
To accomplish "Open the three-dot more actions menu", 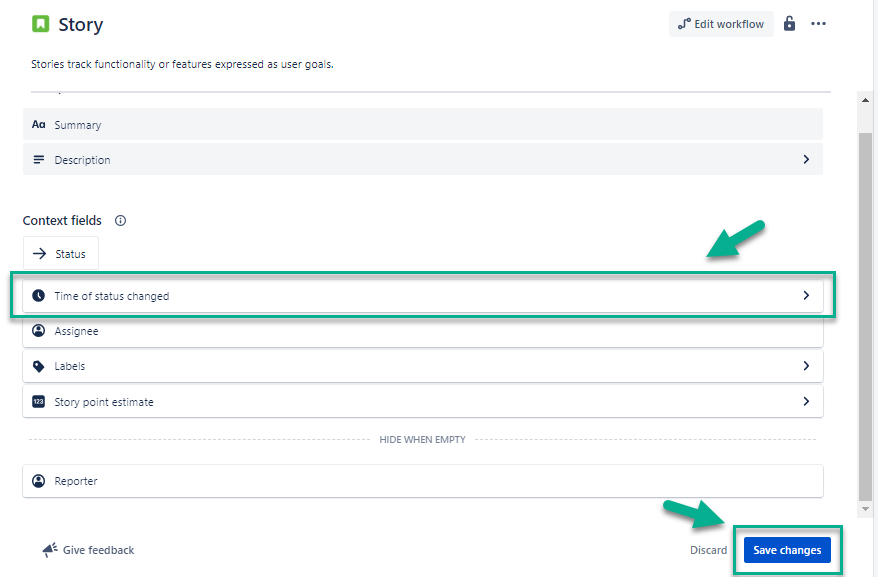I will tap(818, 24).
